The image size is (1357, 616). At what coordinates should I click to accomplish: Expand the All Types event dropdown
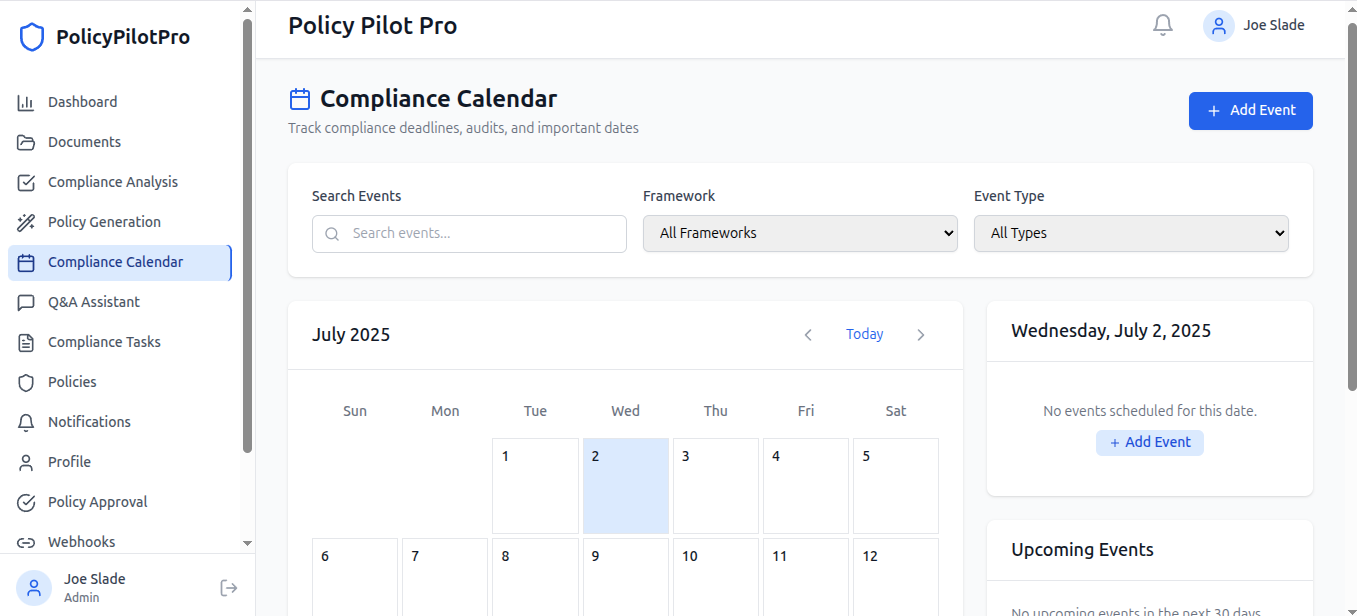click(1131, 233)
